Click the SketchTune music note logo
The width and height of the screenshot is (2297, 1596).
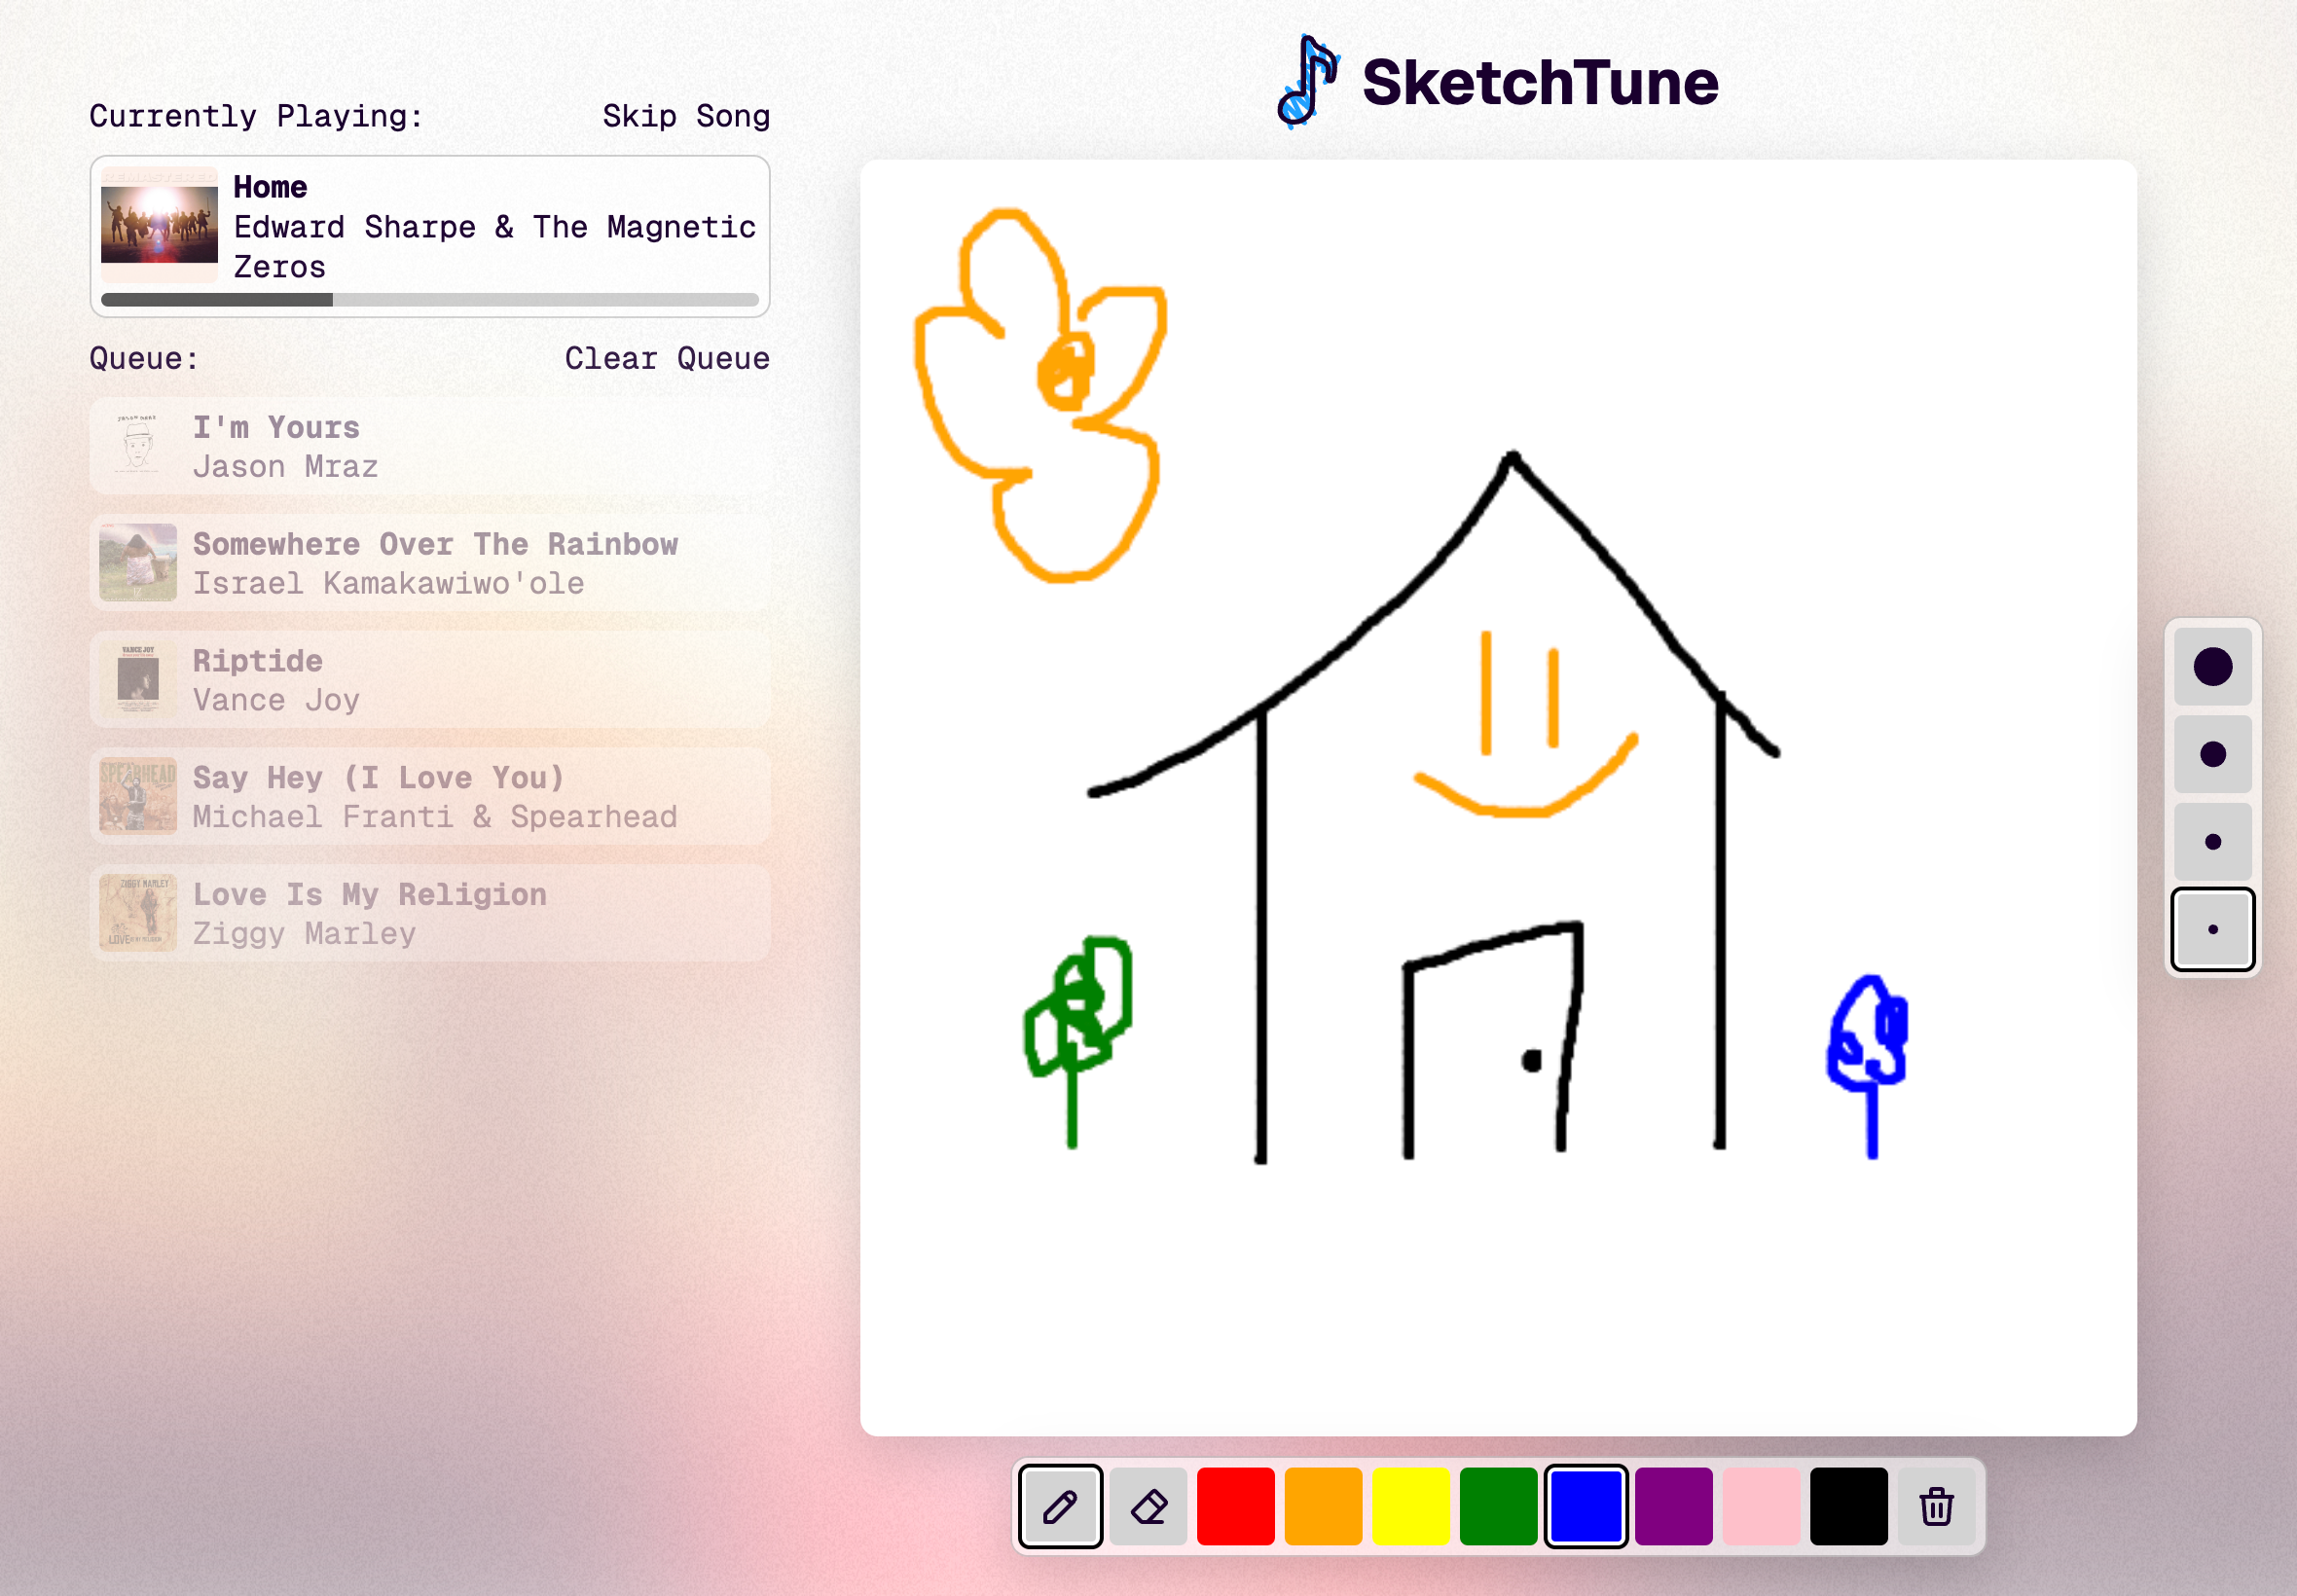1307,82
